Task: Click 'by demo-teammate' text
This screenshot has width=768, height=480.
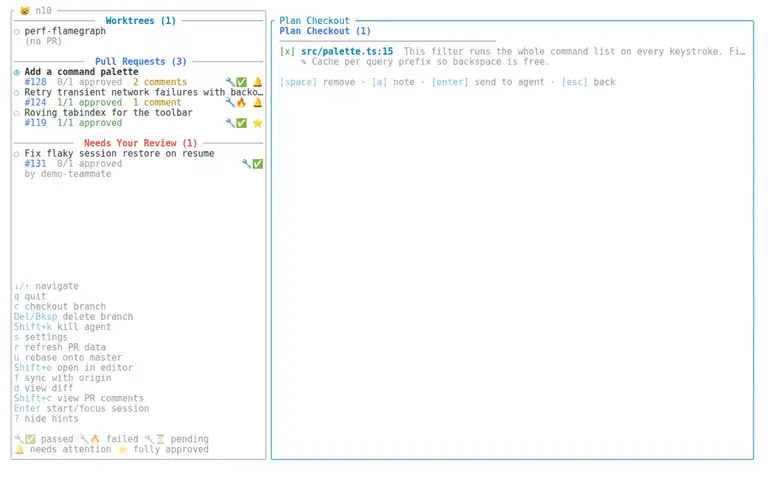Action: point(68,174)
